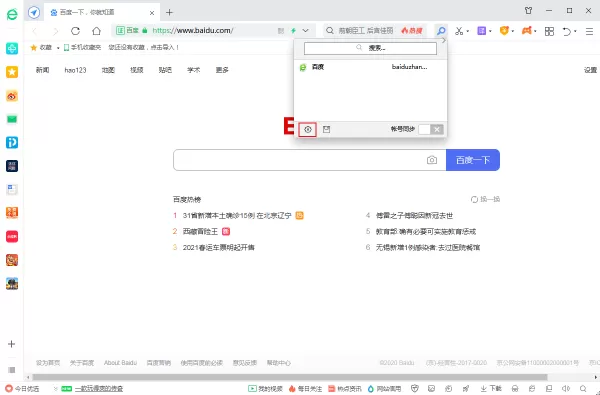Screen dimensions: 600x395
Task: Toggle the 帐号同步 account sync switch
Action: point(431,129)
